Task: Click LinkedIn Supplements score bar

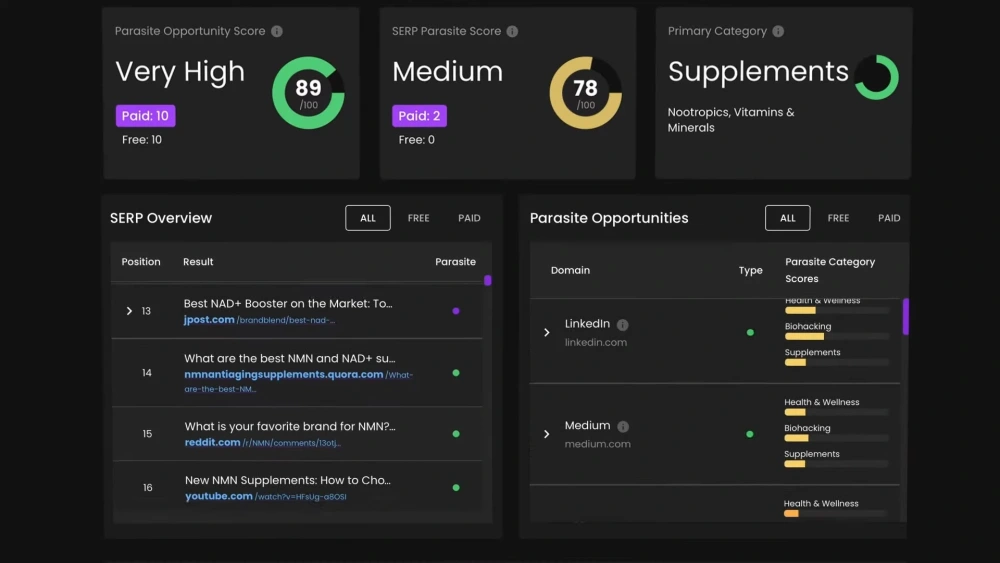Action: pos(837,362)
